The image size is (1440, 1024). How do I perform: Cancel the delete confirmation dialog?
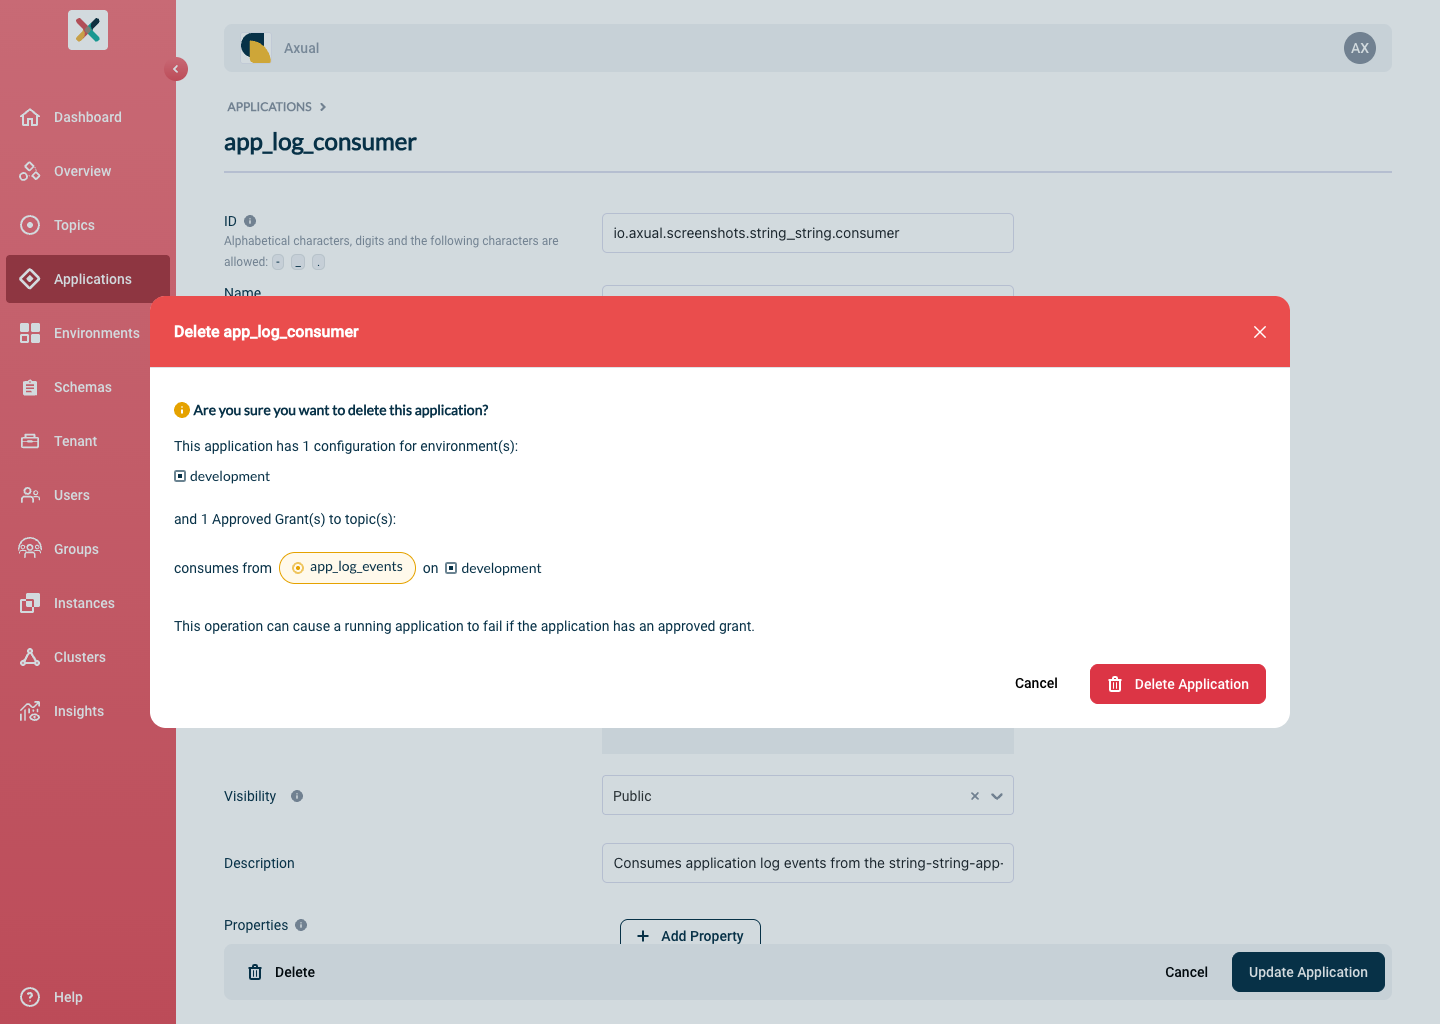[x=1036, y=684]
